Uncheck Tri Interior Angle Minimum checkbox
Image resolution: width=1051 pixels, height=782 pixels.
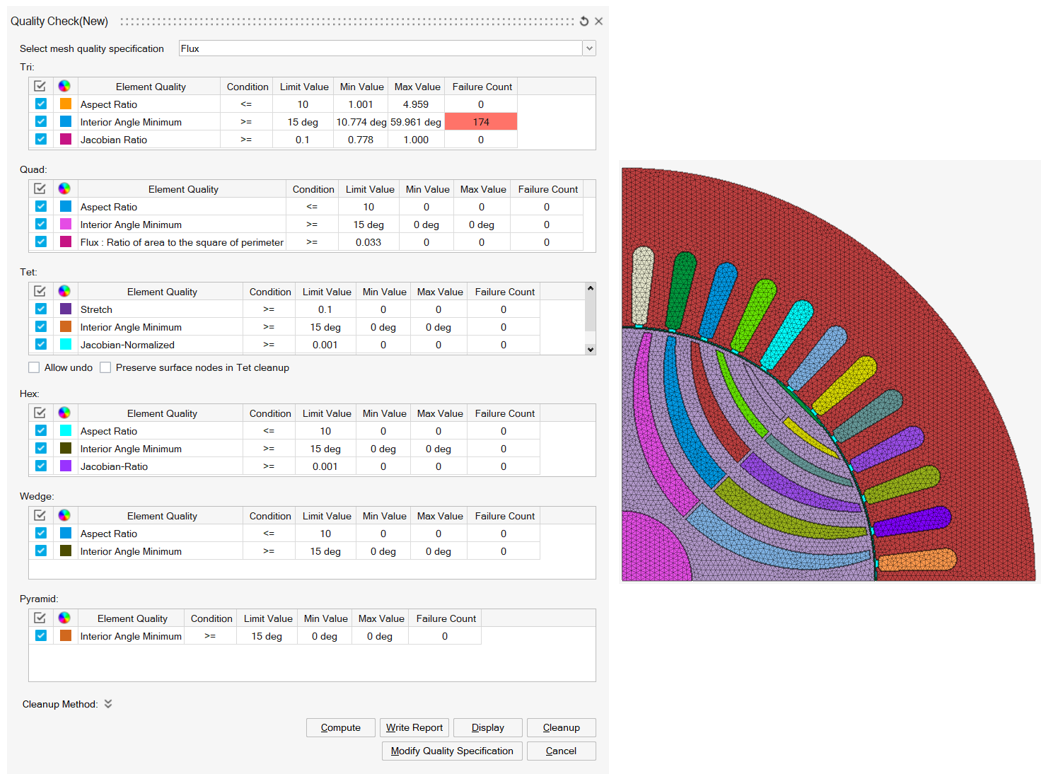41,122
